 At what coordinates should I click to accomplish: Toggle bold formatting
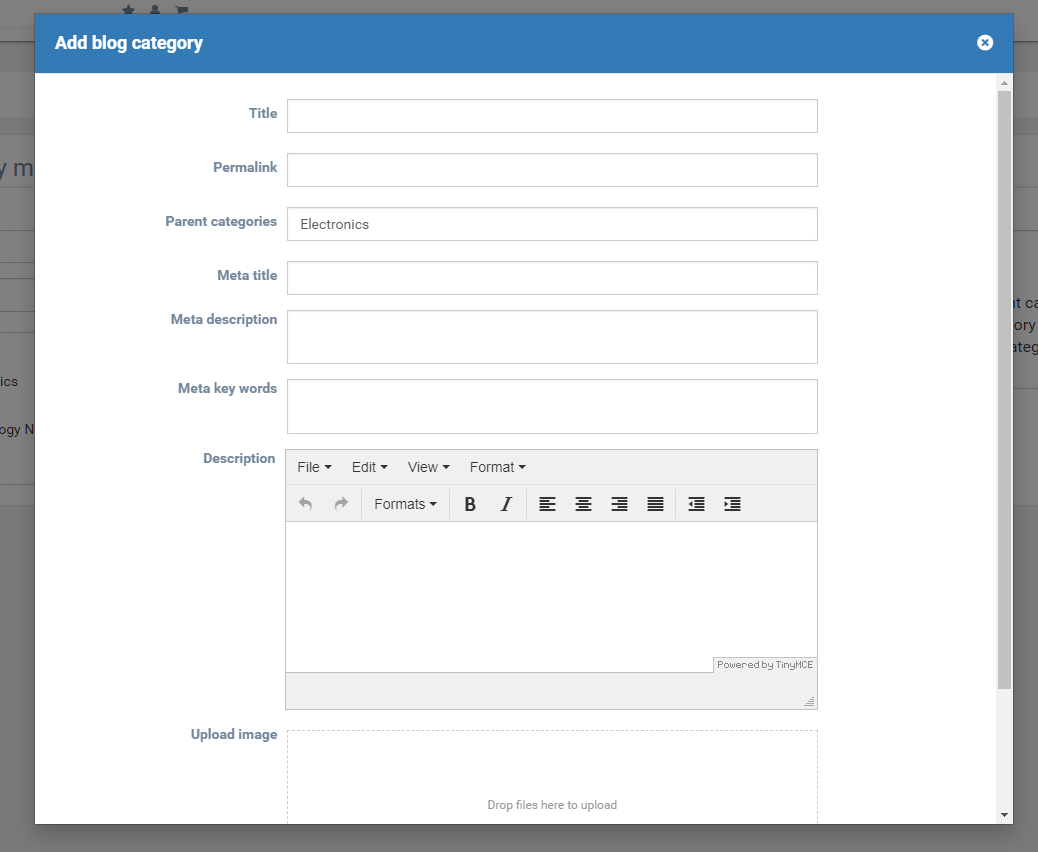tap(470, 504)
